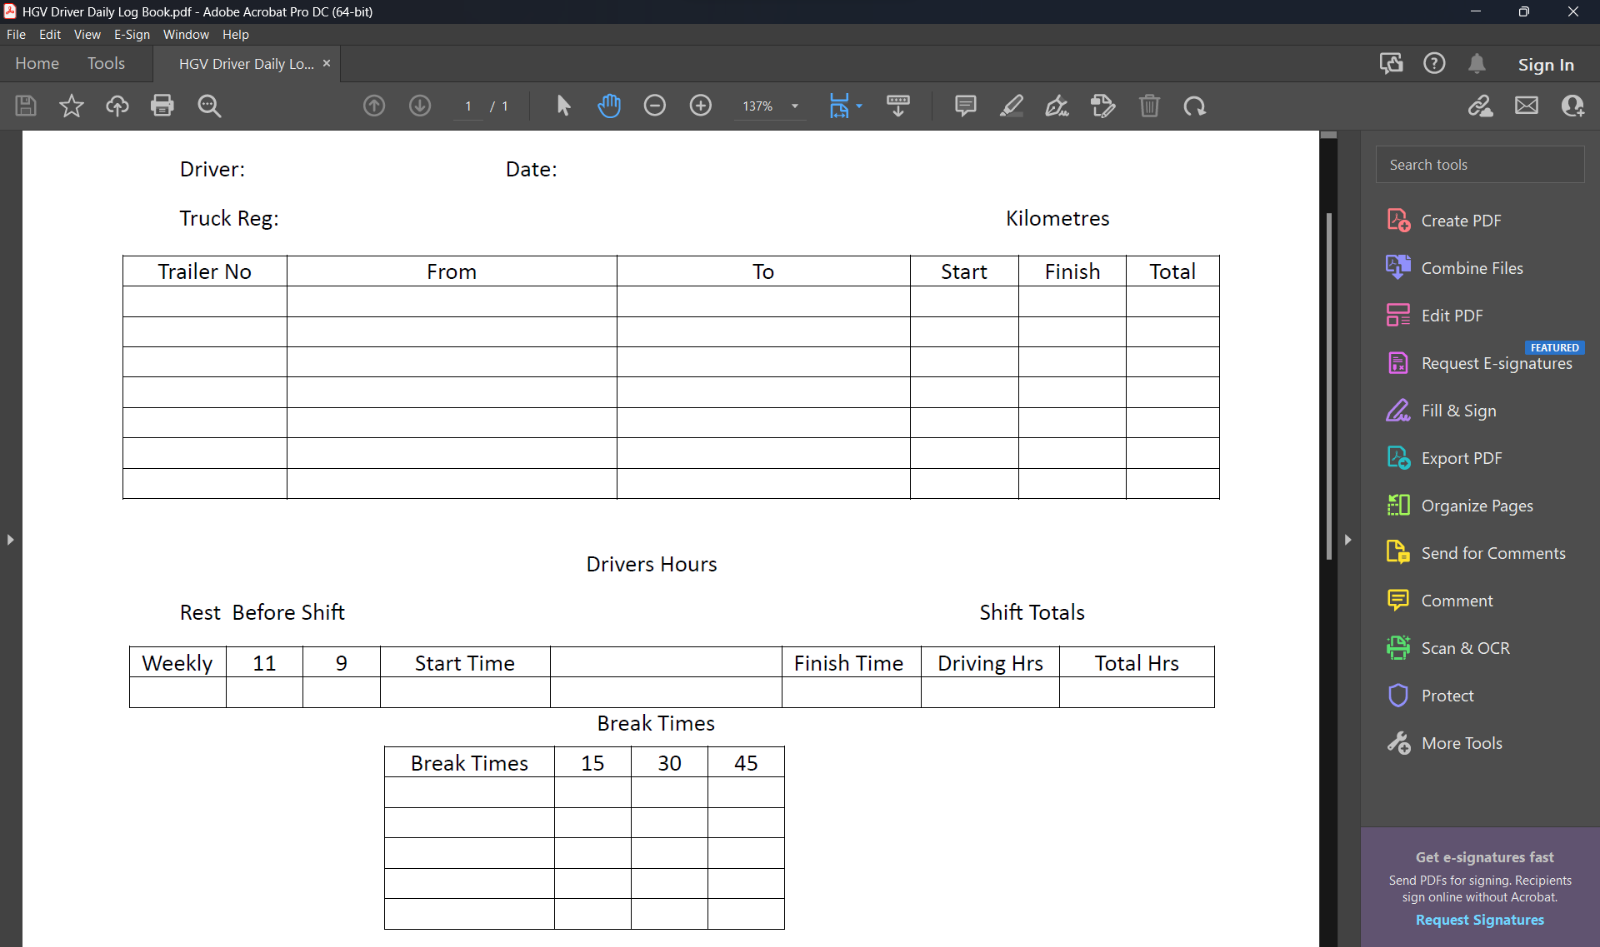
Task: Select the Highlight Text tool
Action: click(x=1011, y=105)
